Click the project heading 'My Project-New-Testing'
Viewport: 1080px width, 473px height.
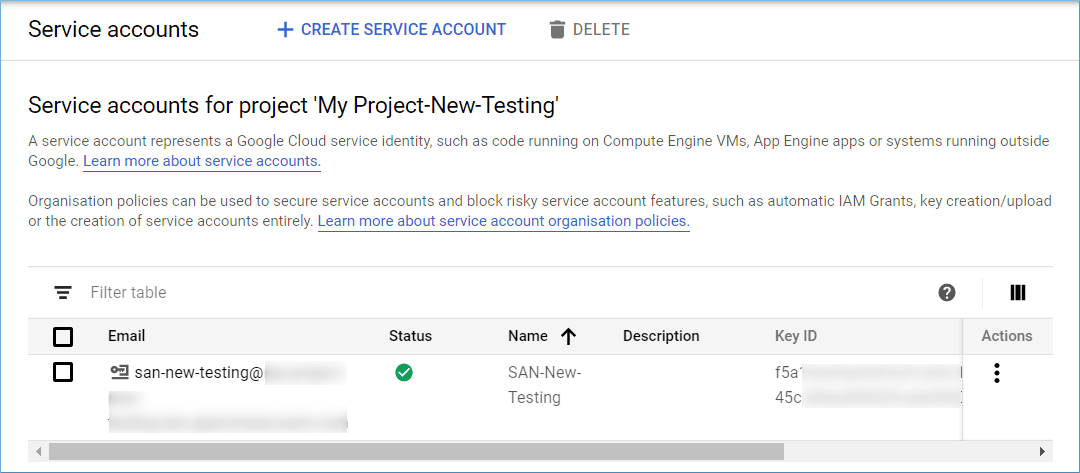tap(293, 106)
